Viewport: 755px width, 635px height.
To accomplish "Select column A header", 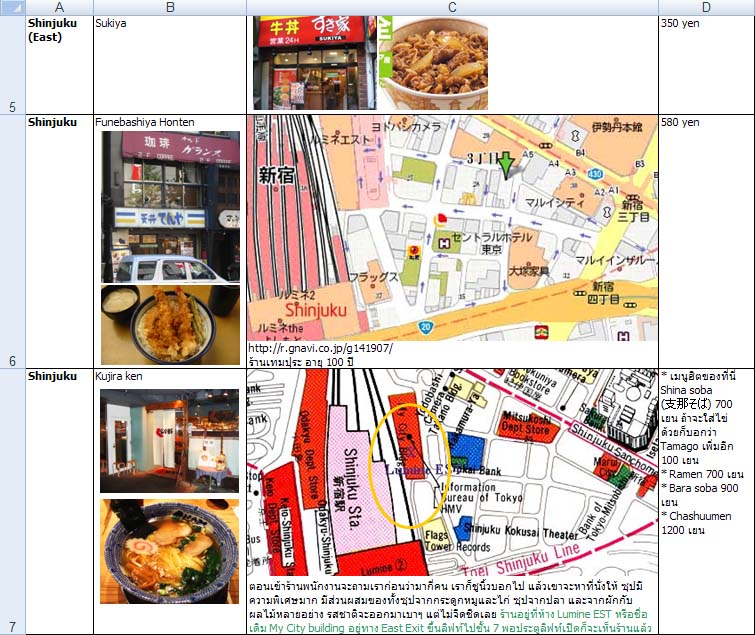I will point(59,7).
